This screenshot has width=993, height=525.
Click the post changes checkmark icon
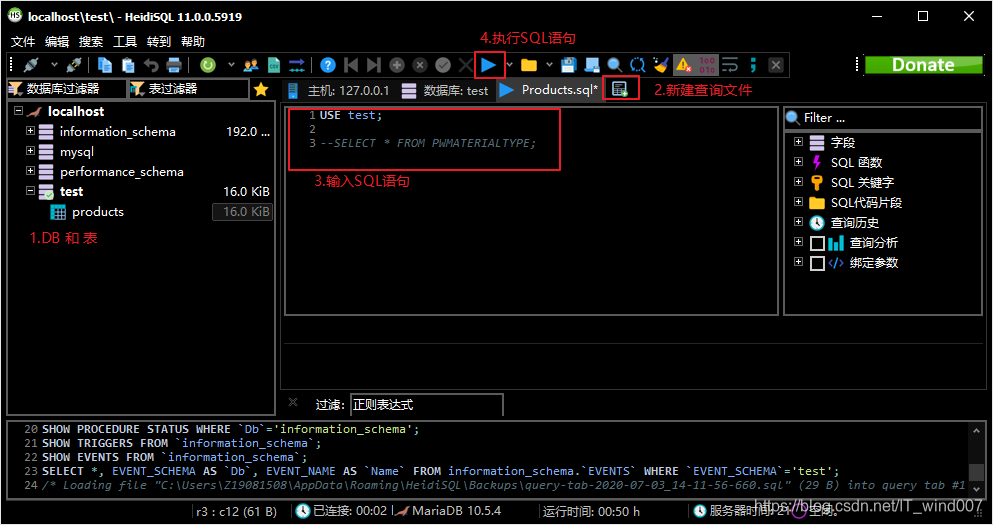click(x=443, y=65)
